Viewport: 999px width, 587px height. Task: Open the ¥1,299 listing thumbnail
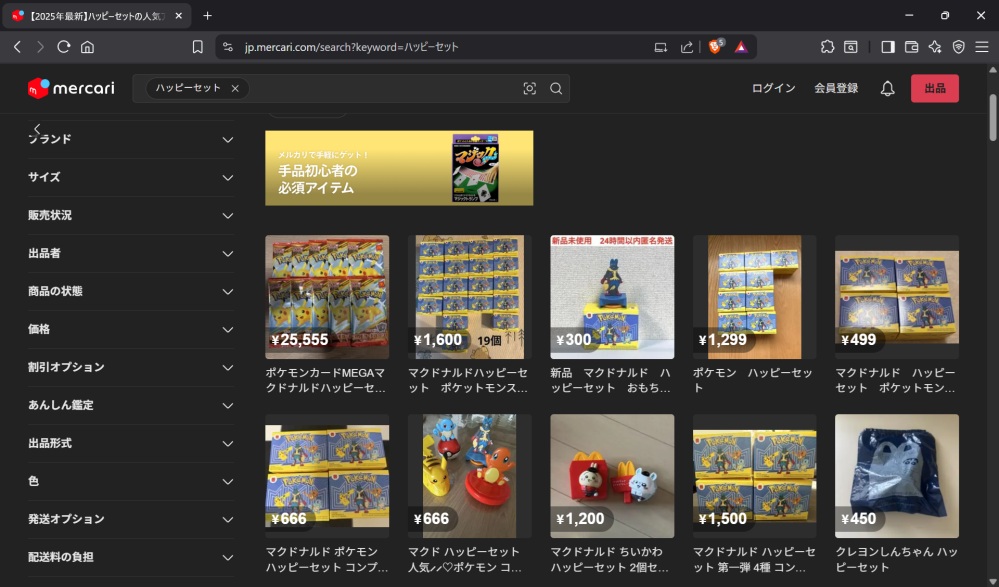pyautogui.click(x=754, y=297)
